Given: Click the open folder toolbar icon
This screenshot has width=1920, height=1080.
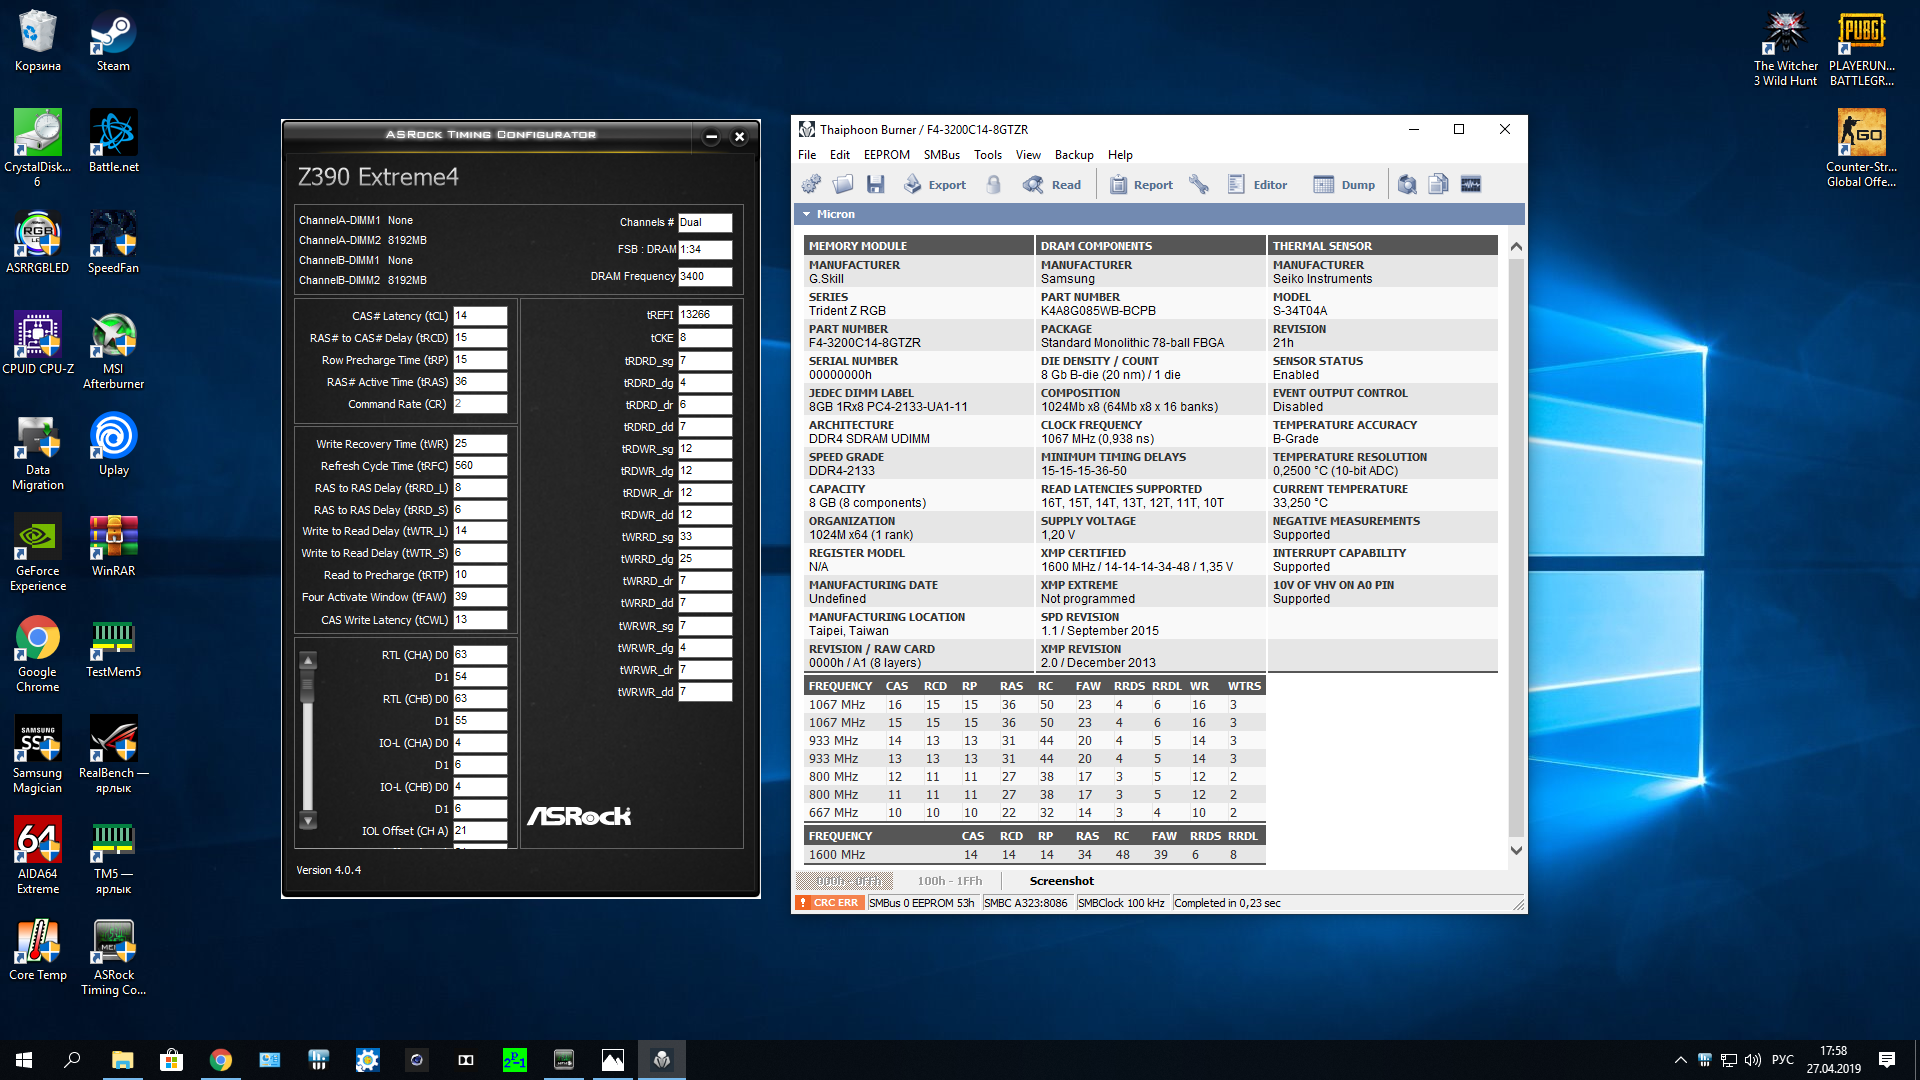Looking at the screenshot, I should (843, 184).
